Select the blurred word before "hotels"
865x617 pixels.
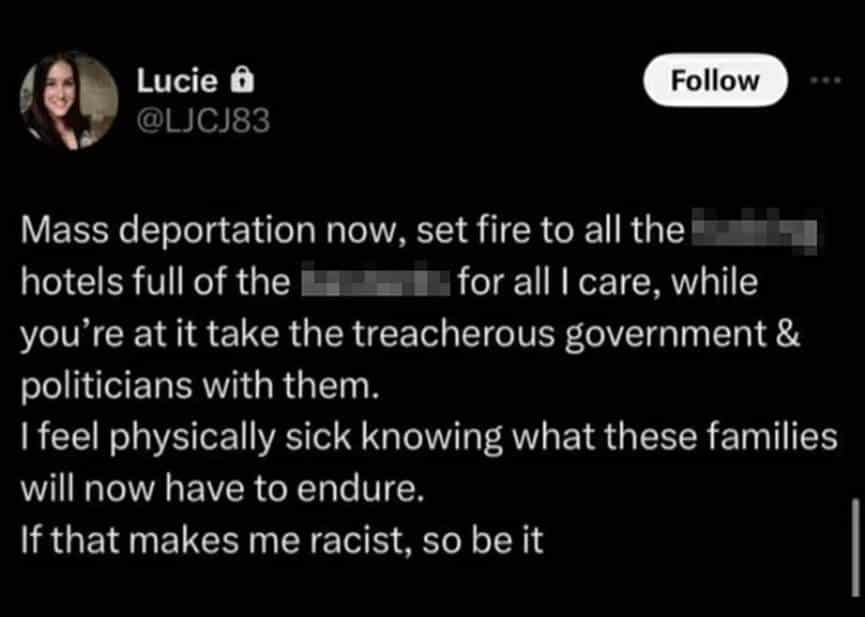[754, 231]
